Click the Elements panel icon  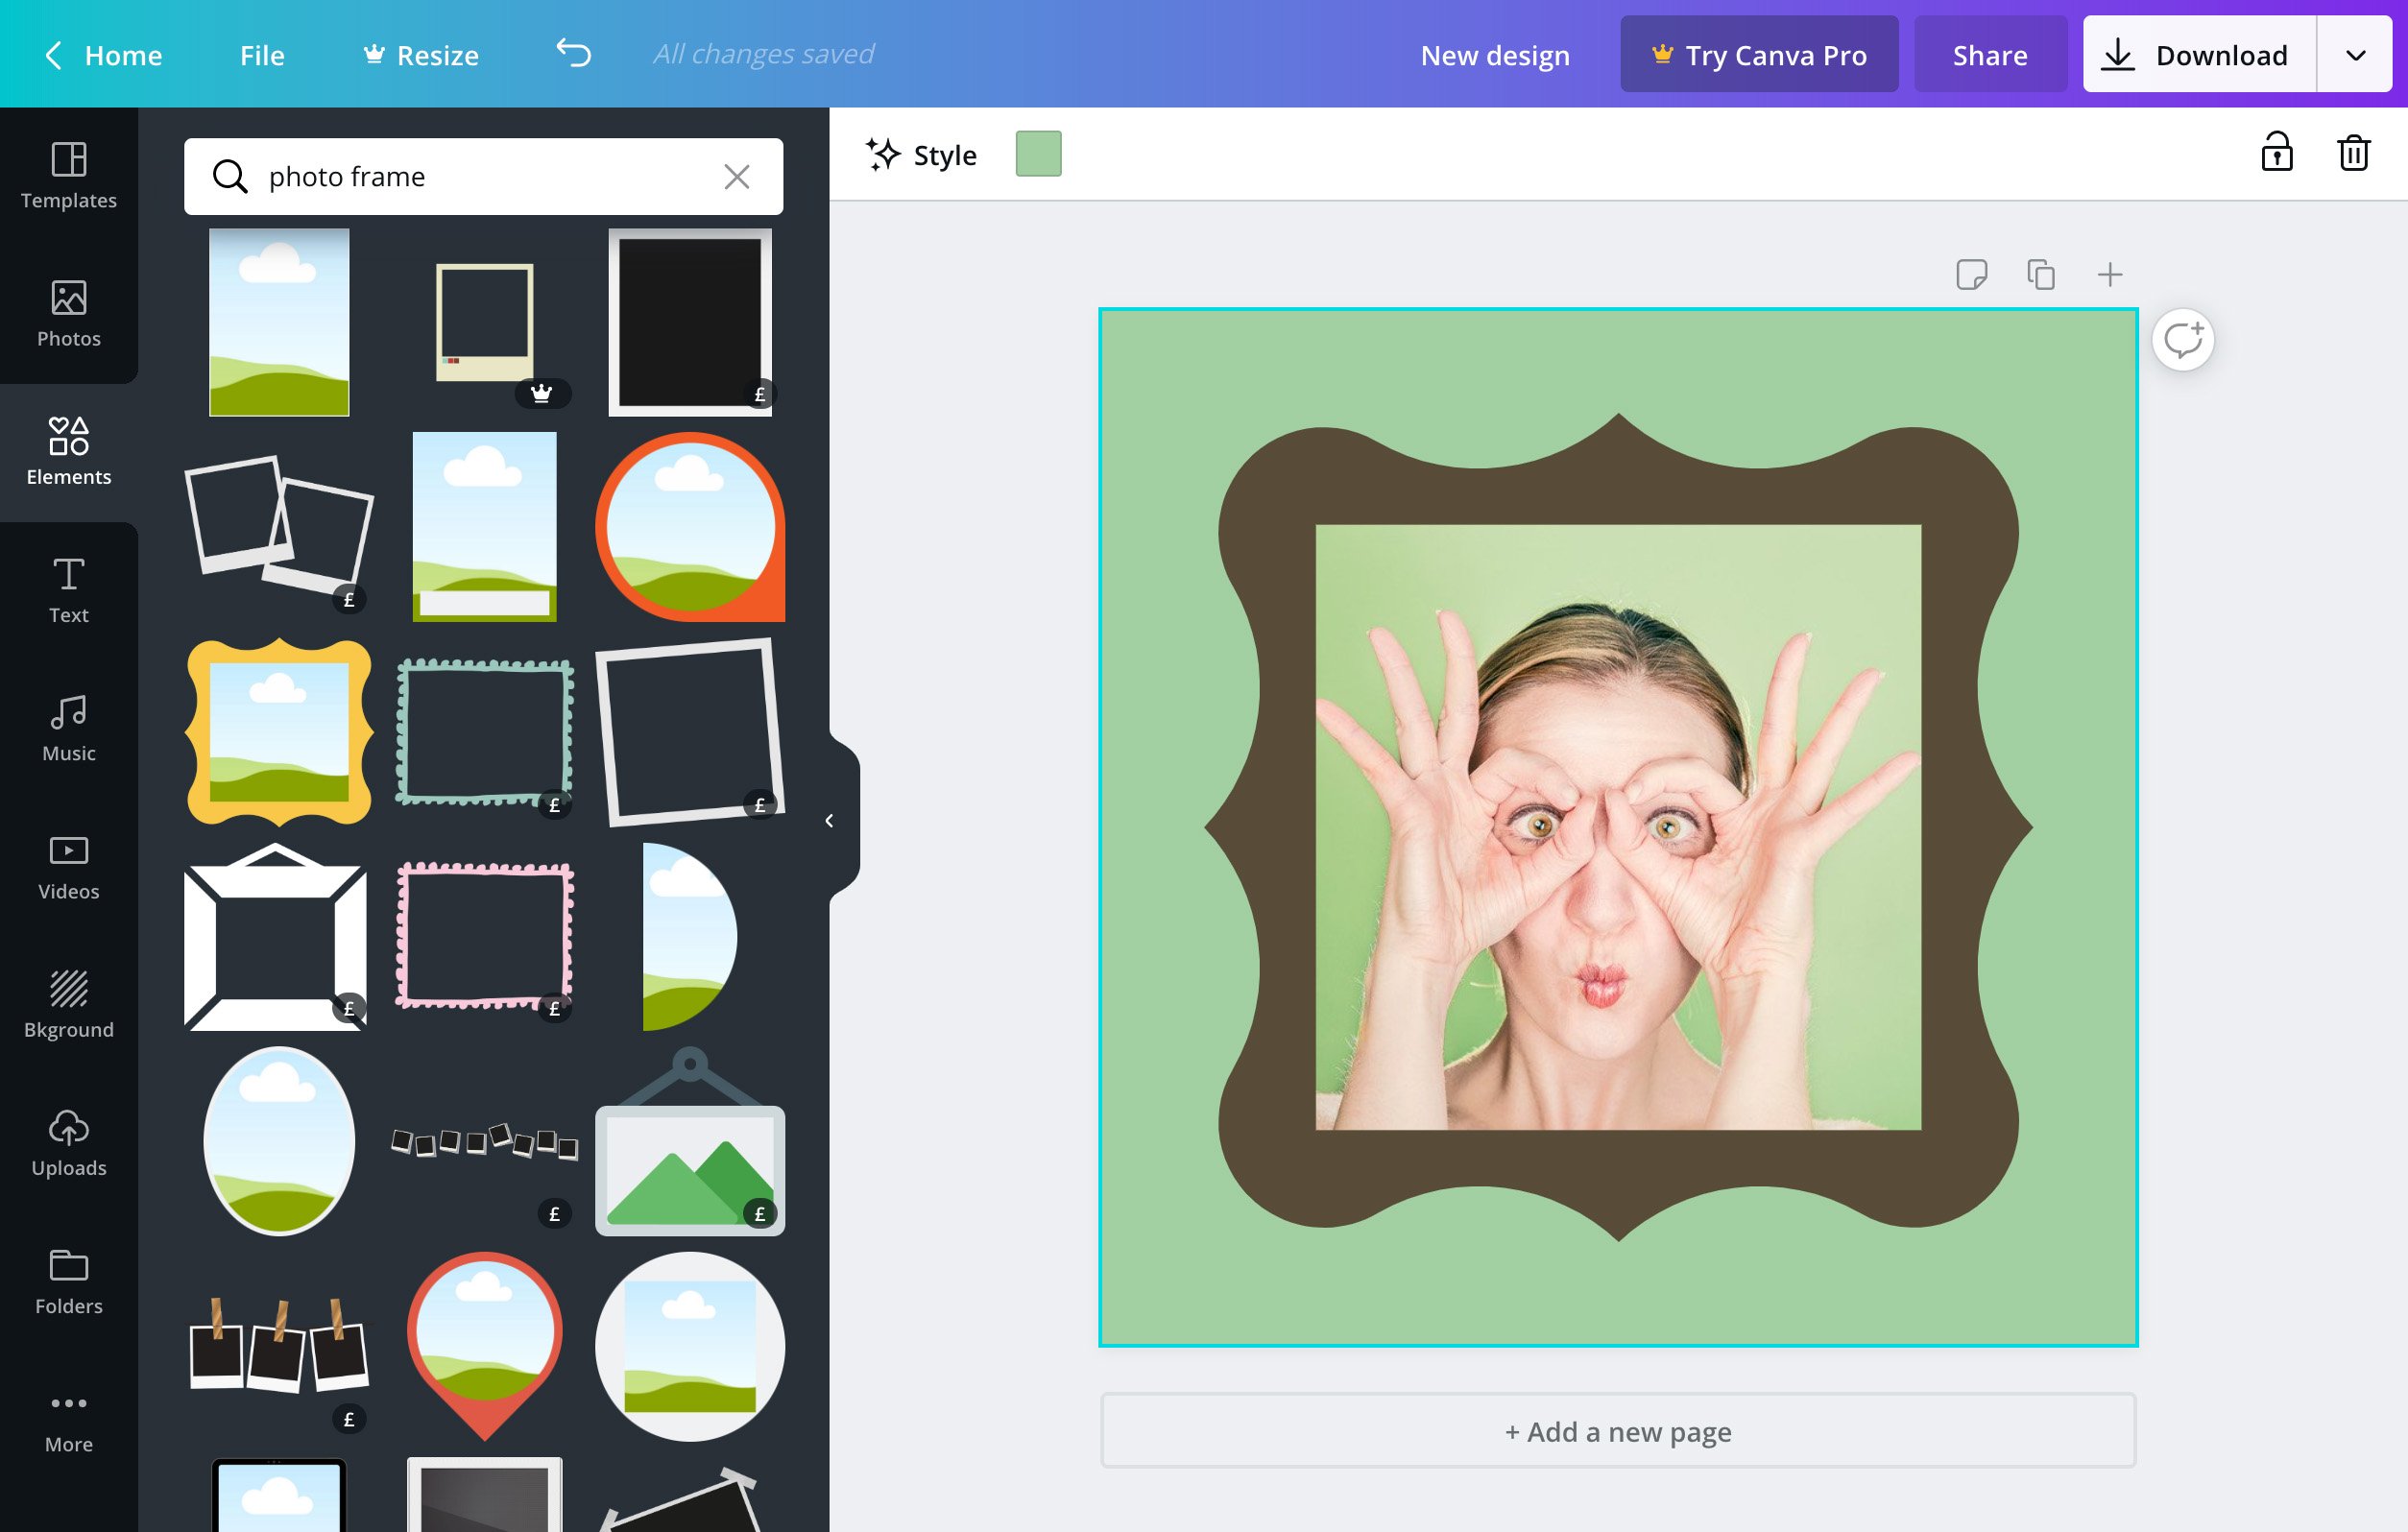click(68, 447)
